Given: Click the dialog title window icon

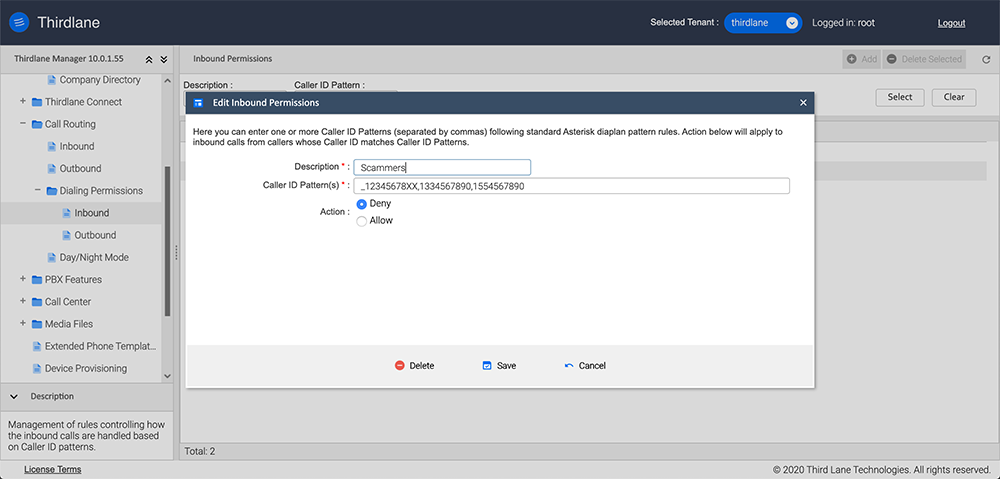Looking at the screenshot, I should tap(198, 103).
